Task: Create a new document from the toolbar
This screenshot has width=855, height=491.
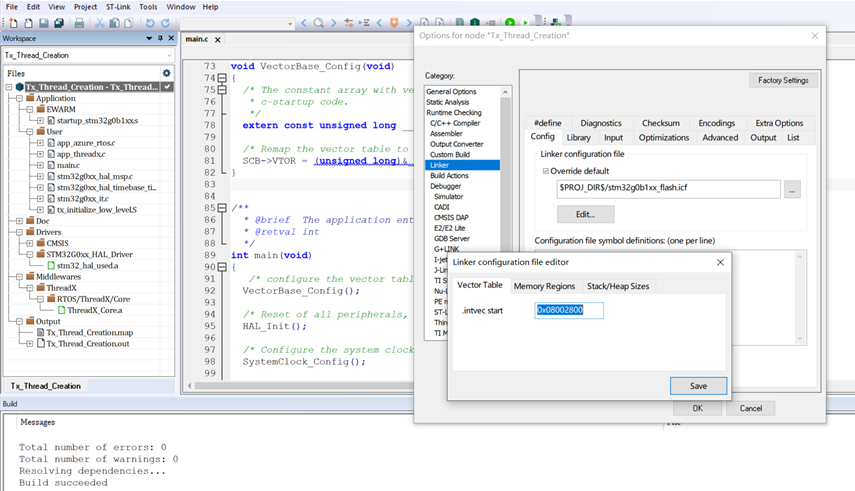Action: coord(13,23)
